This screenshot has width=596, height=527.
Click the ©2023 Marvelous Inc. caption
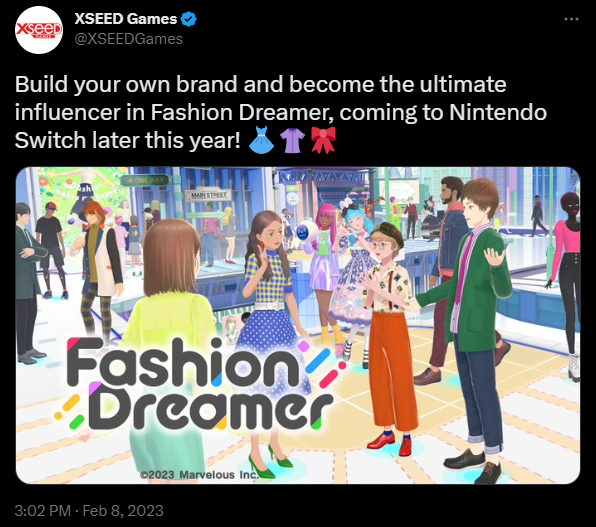coord(199,475)
